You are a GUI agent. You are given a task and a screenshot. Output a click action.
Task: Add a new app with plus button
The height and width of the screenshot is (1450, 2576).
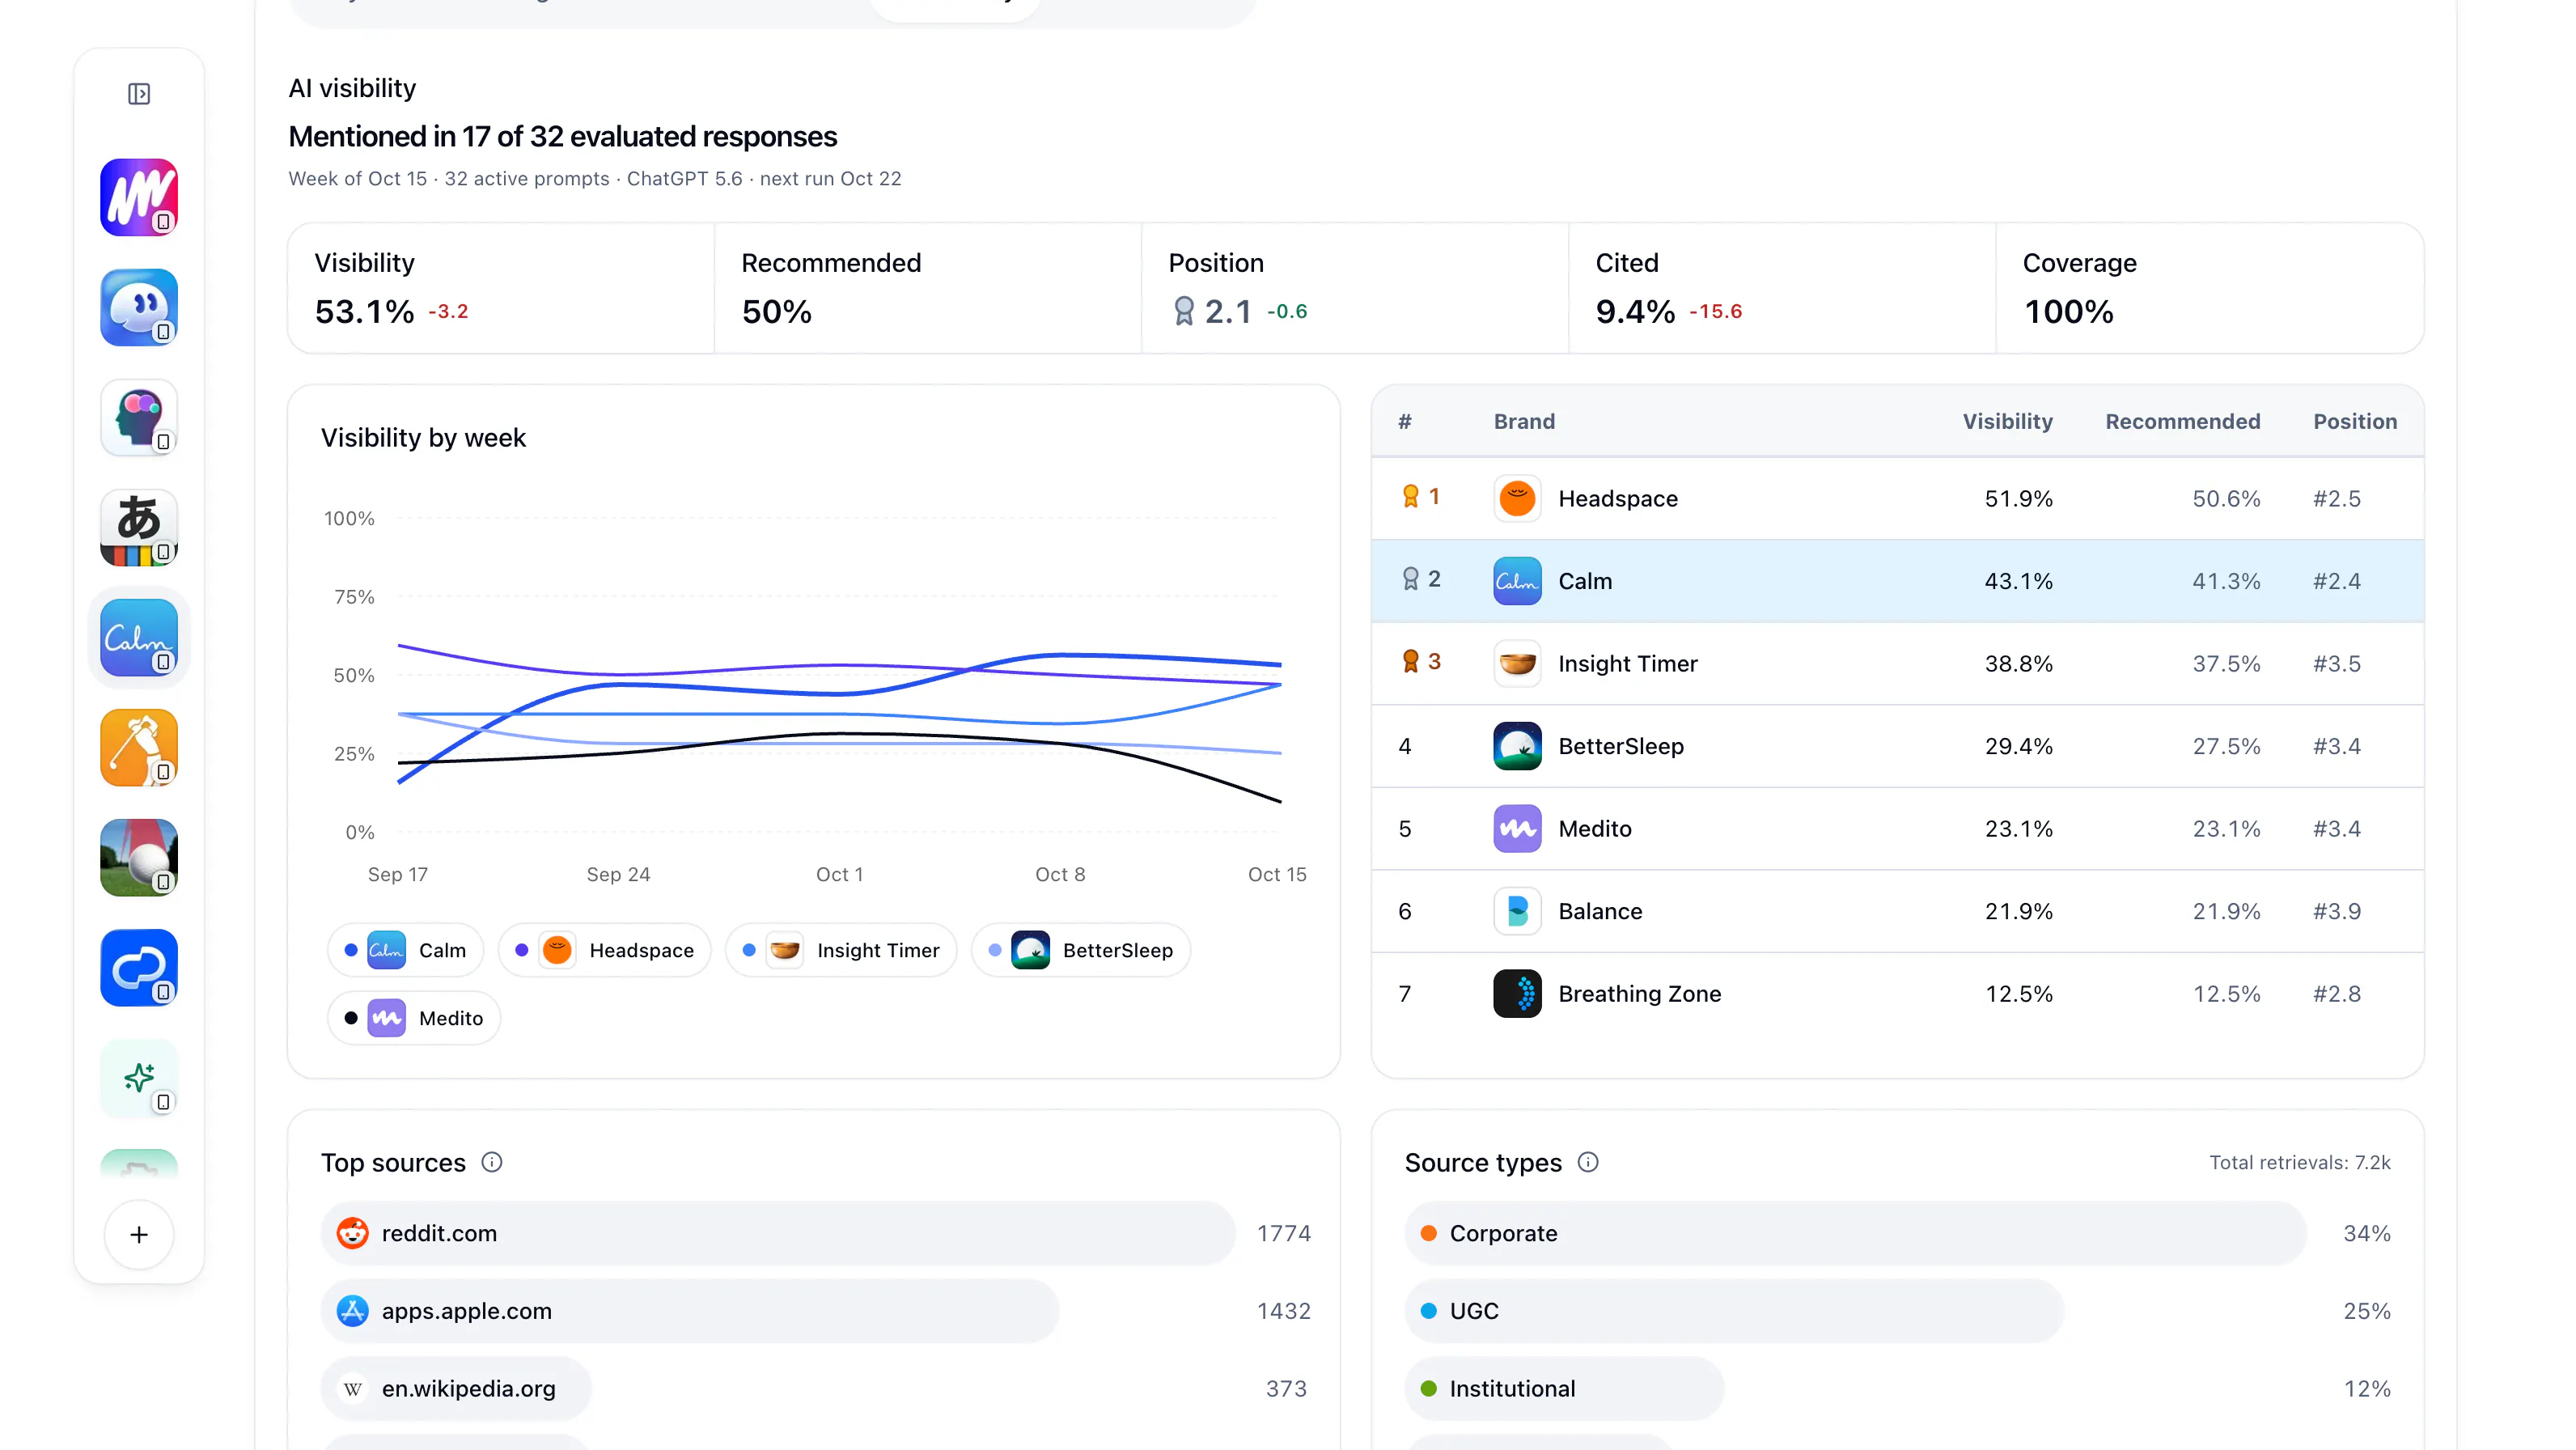pyautogui.click(x=139, y=1235)
